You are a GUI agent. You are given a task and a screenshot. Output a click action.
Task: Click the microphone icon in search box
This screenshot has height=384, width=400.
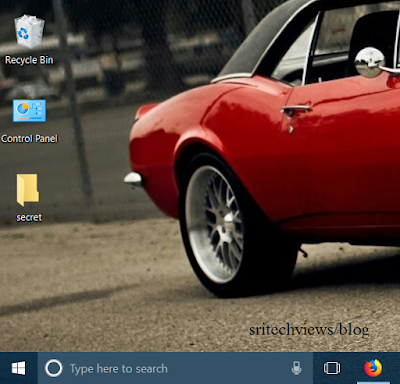296,368
